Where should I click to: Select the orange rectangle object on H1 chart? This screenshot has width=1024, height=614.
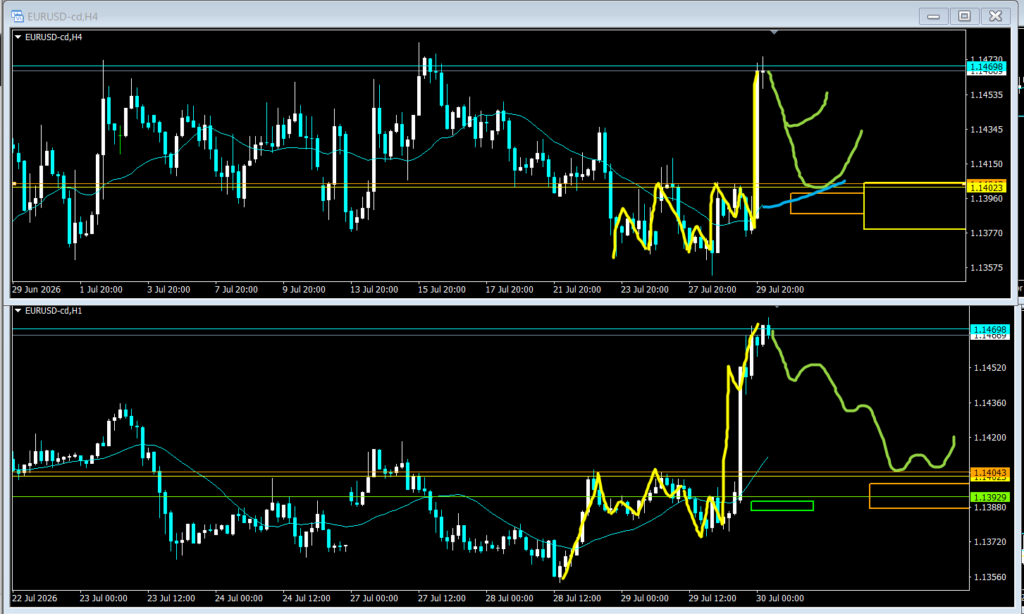pyautogui.click(x=919, y=496)
